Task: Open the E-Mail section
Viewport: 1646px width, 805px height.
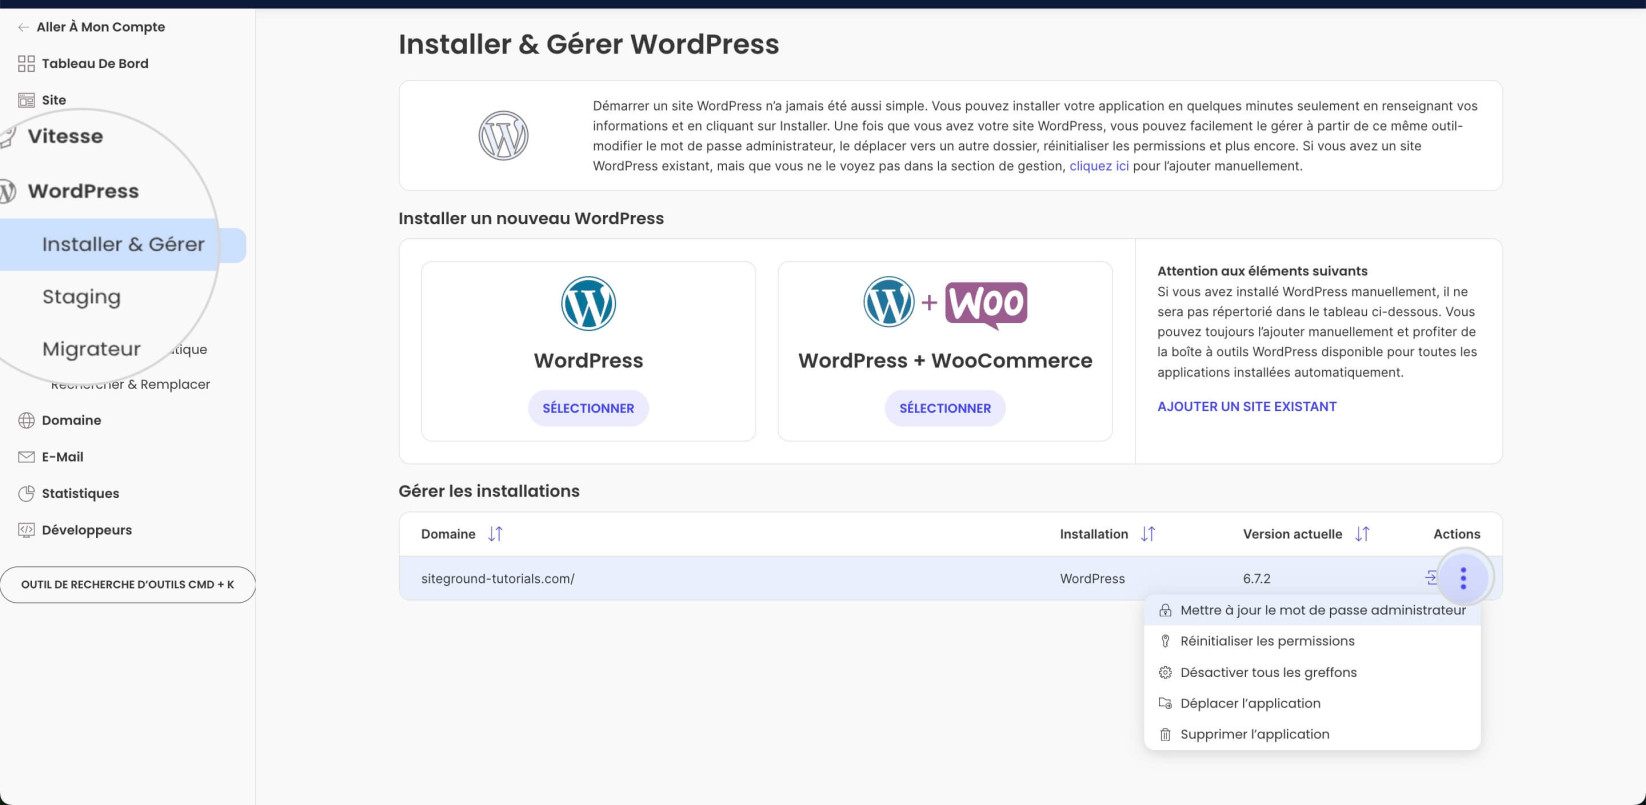Action: 62,457
